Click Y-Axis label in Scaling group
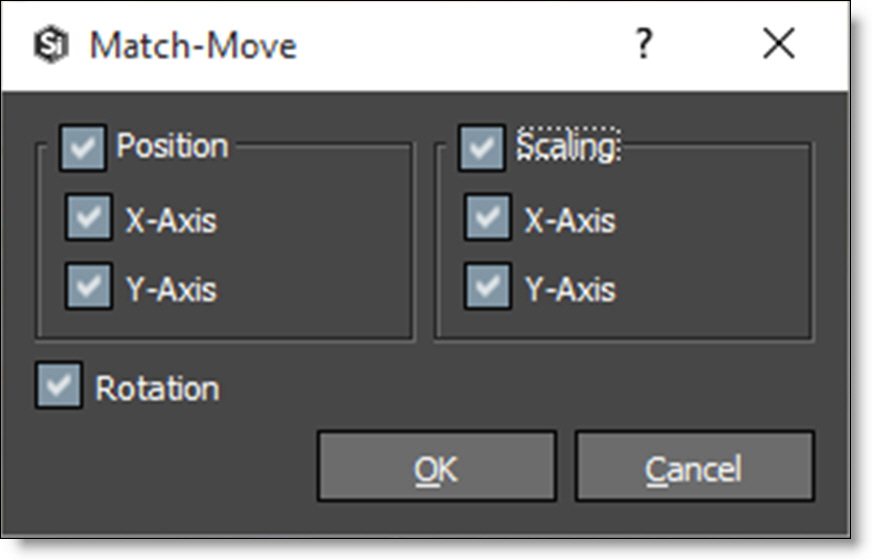 click(570, 289)
